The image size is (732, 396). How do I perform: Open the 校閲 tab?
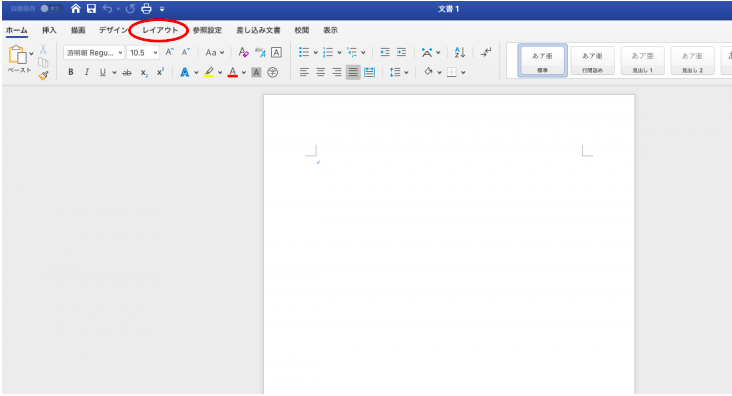pyautogui.click(x=302, y=30)
